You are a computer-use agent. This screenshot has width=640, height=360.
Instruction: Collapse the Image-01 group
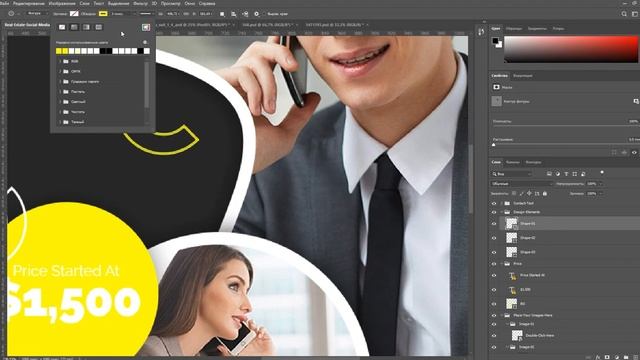[507, 324]
